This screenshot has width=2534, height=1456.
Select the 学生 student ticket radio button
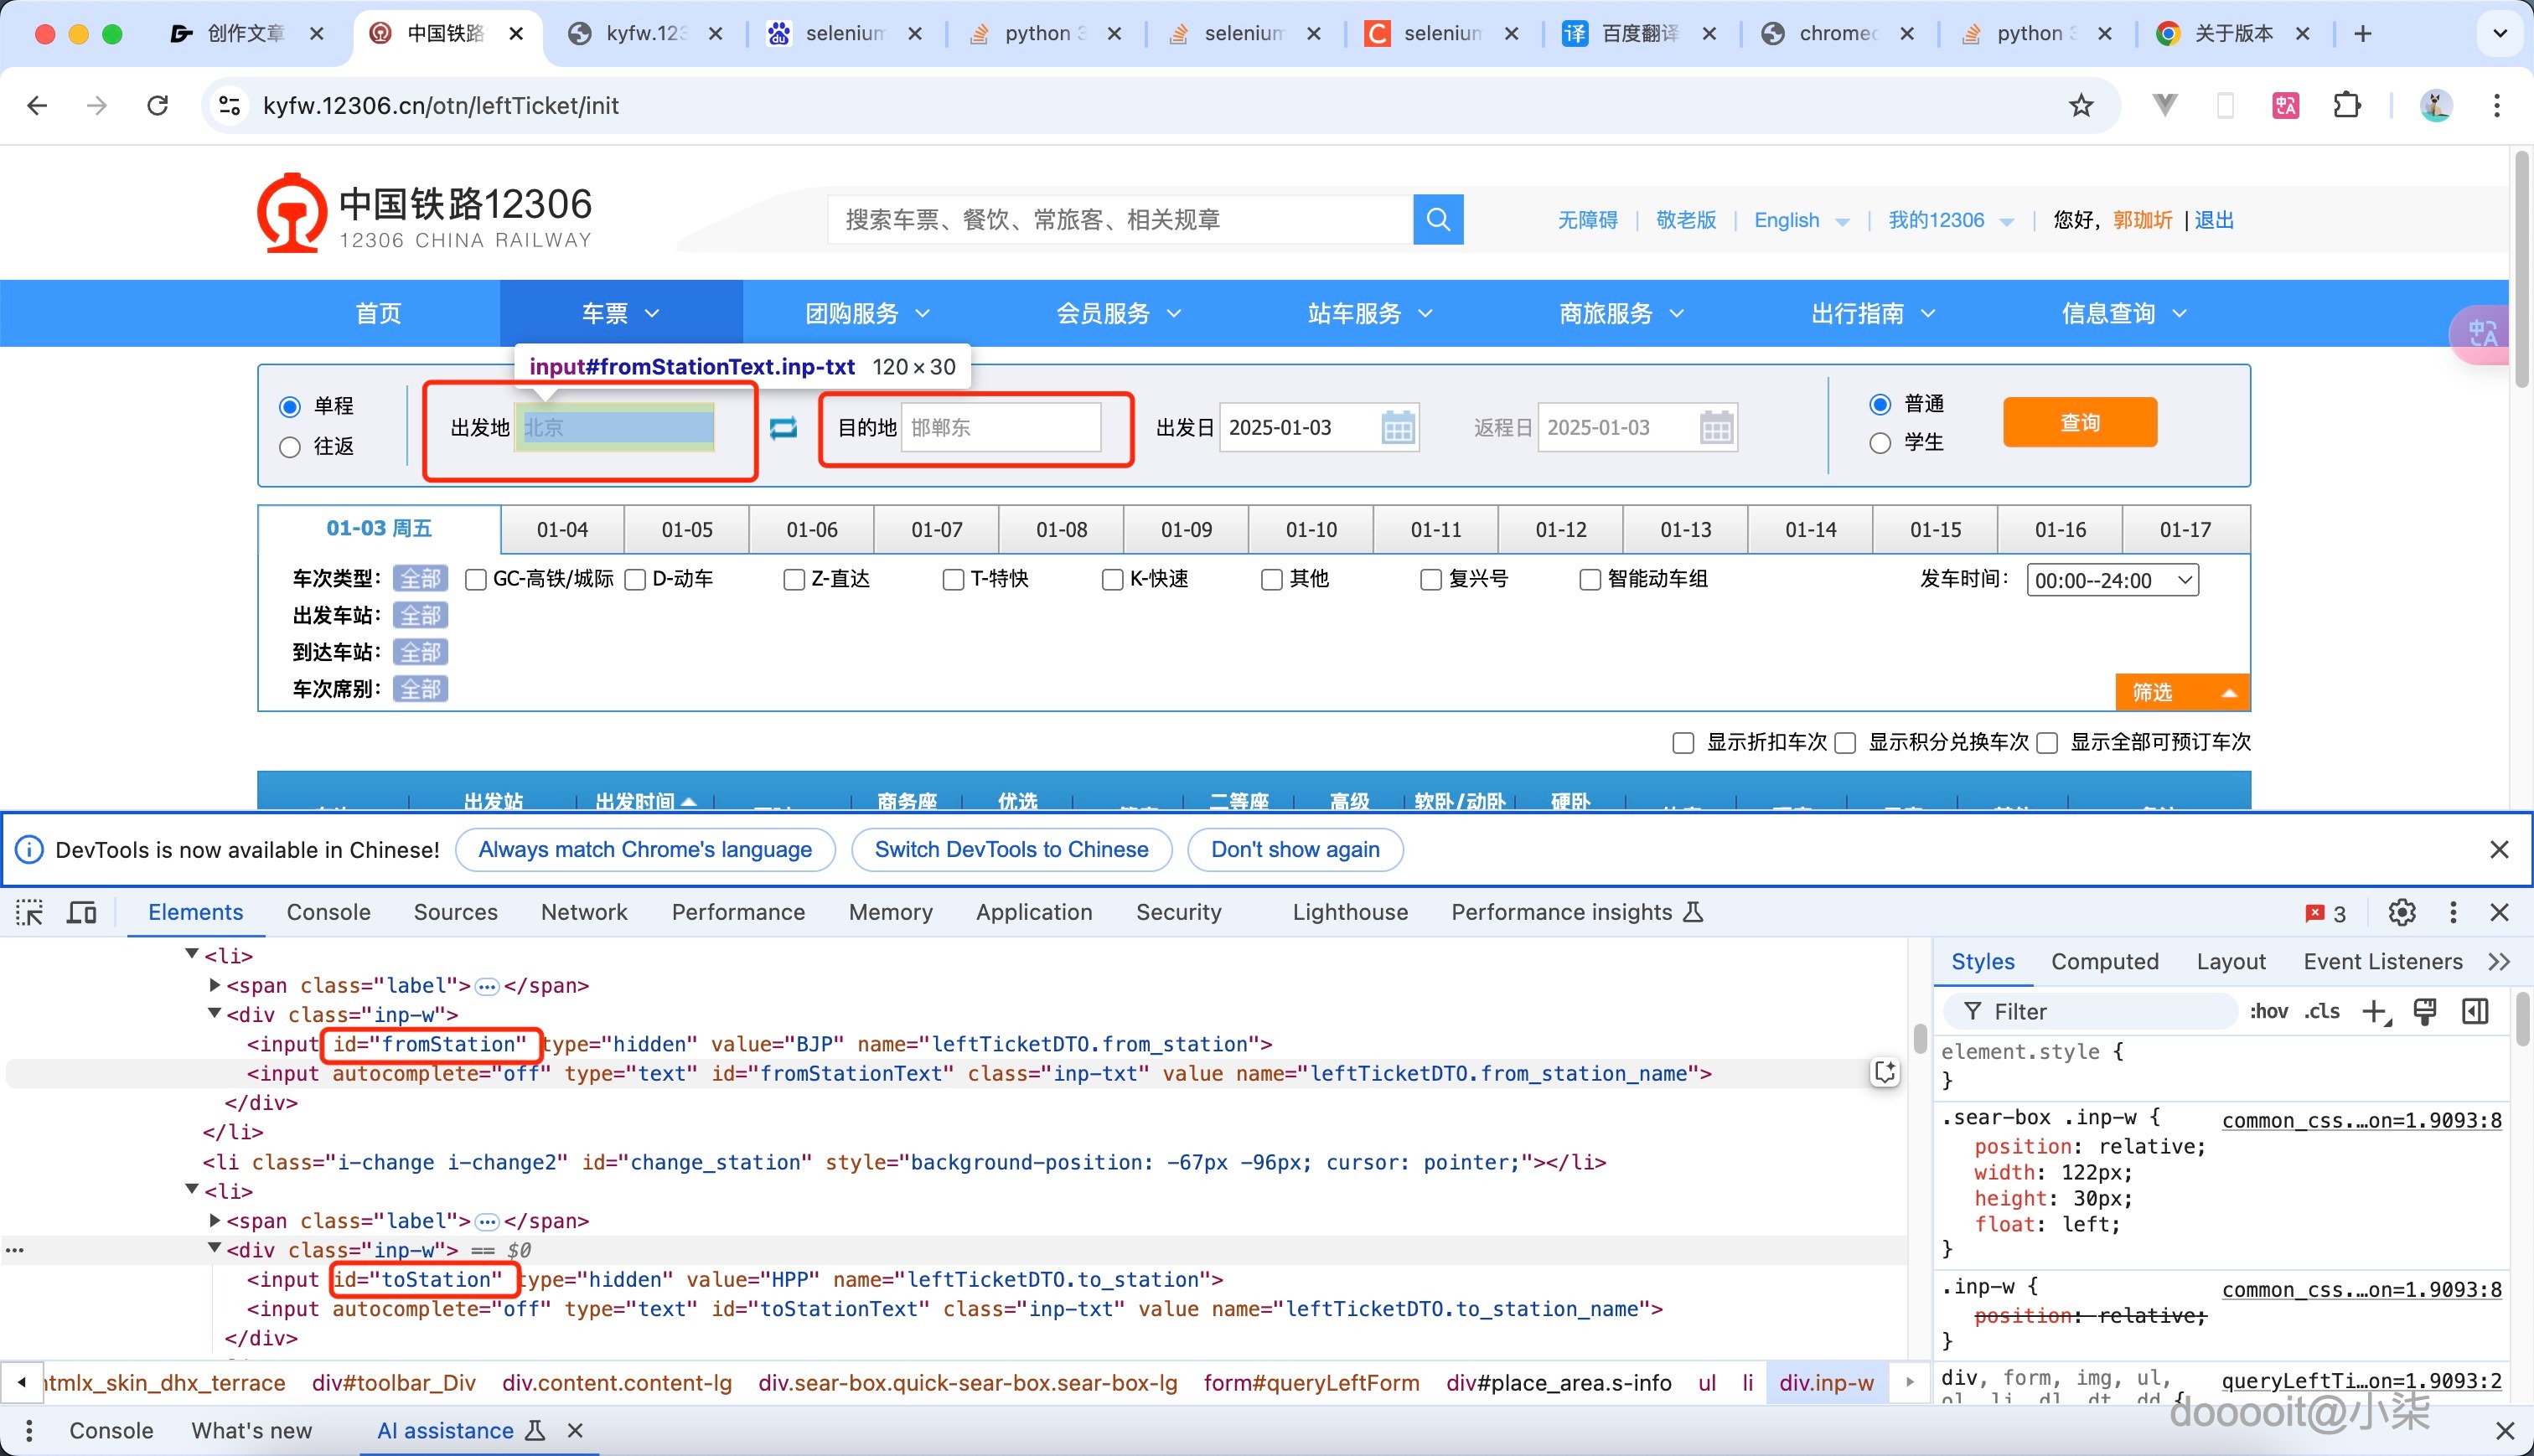click(x=1880, y=443)
